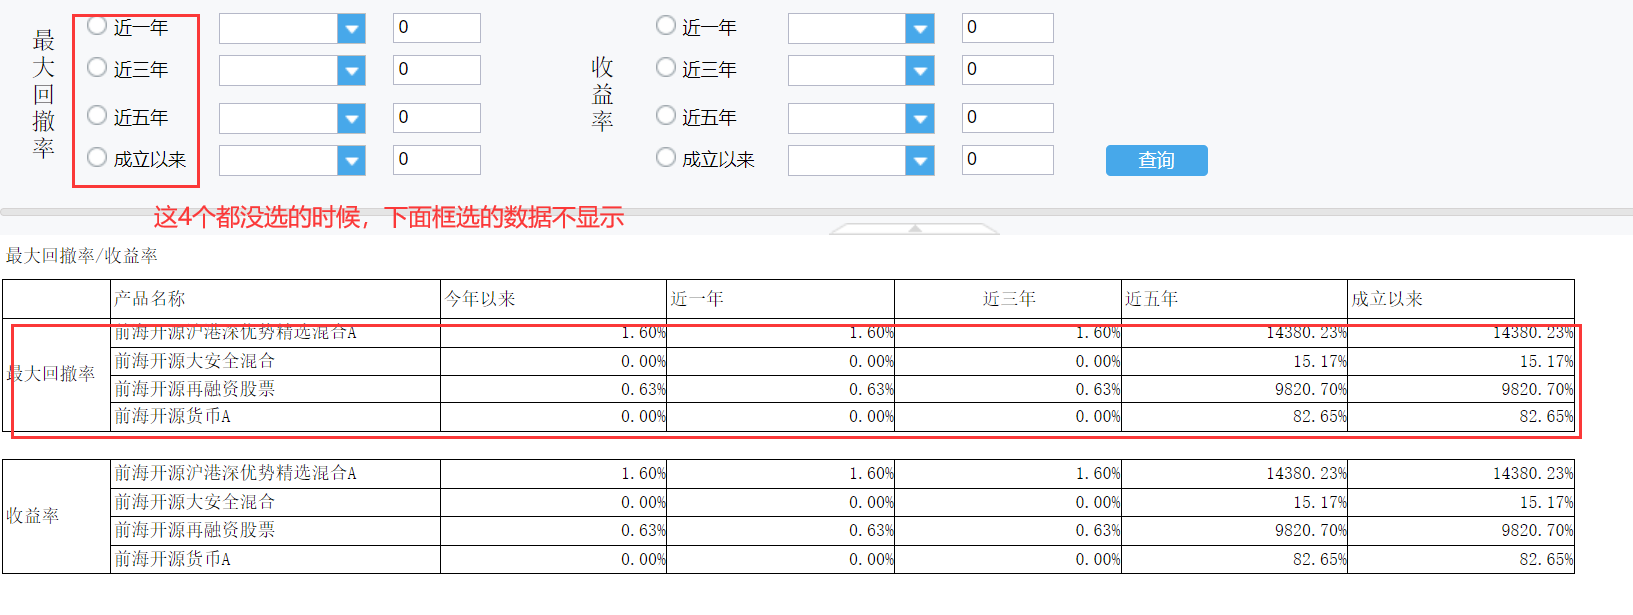Click 最大回撤率 近五年 value 15.17% for 前海开源大安全混合
Screen dimensions: 1633x615
click(1320, 361)
